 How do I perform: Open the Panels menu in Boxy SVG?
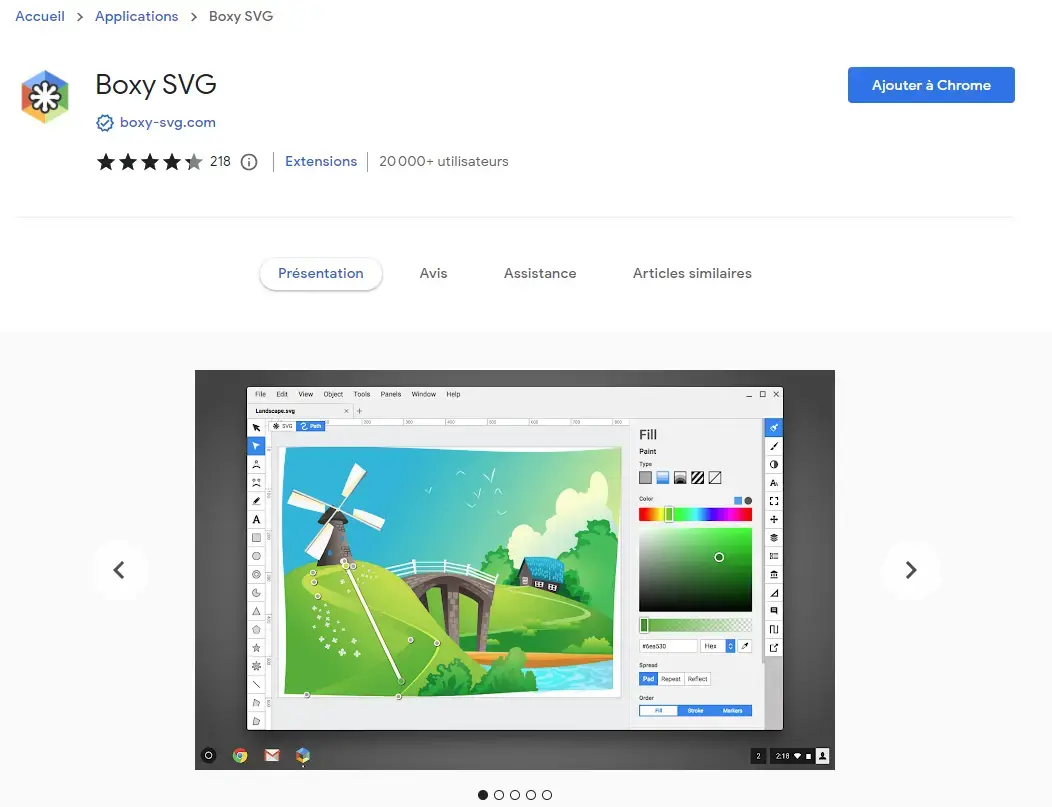point(390,394)
